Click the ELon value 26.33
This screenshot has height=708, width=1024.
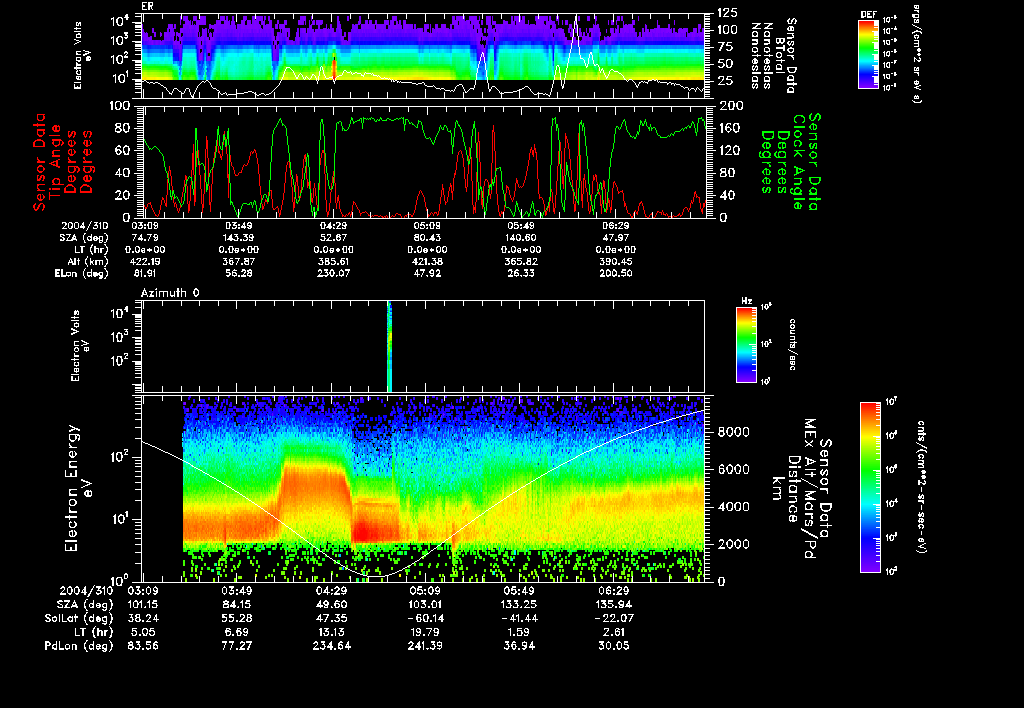point(520,273)
